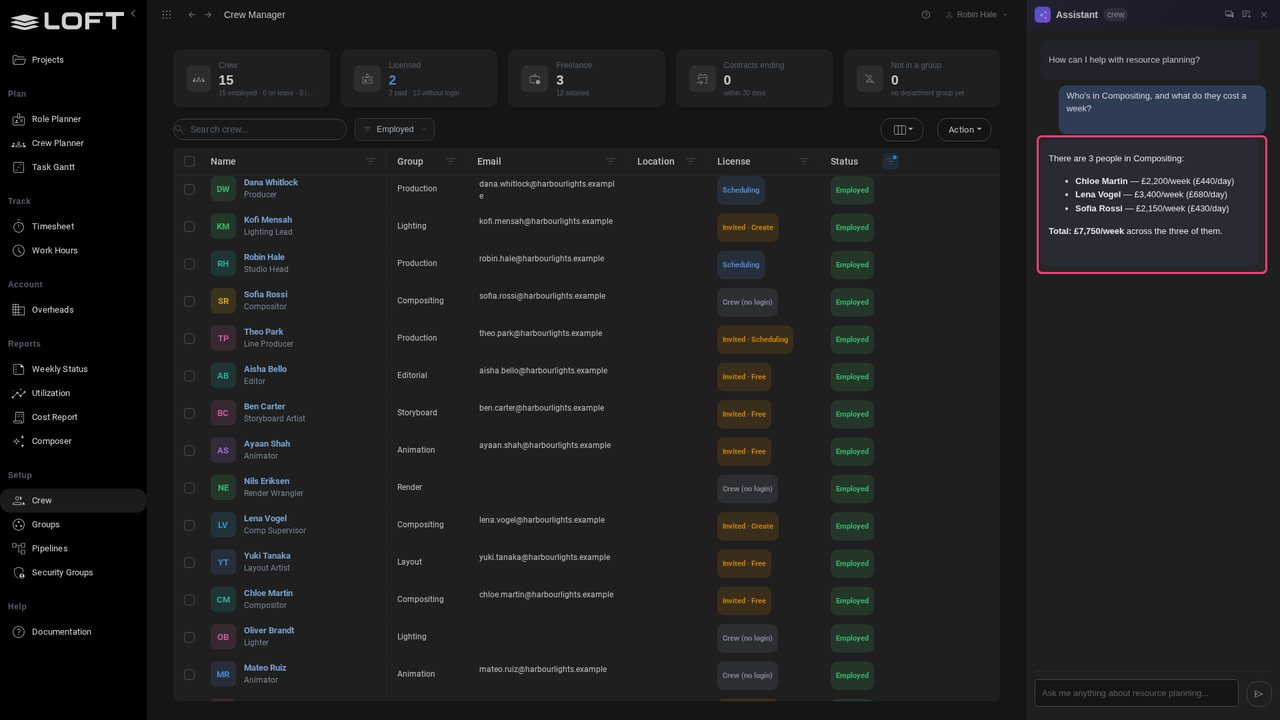Viewport: 1280px width, 720px height.
Task: Open the Utilization report icon
Action: pyautogui.click(x=19, y=393)
